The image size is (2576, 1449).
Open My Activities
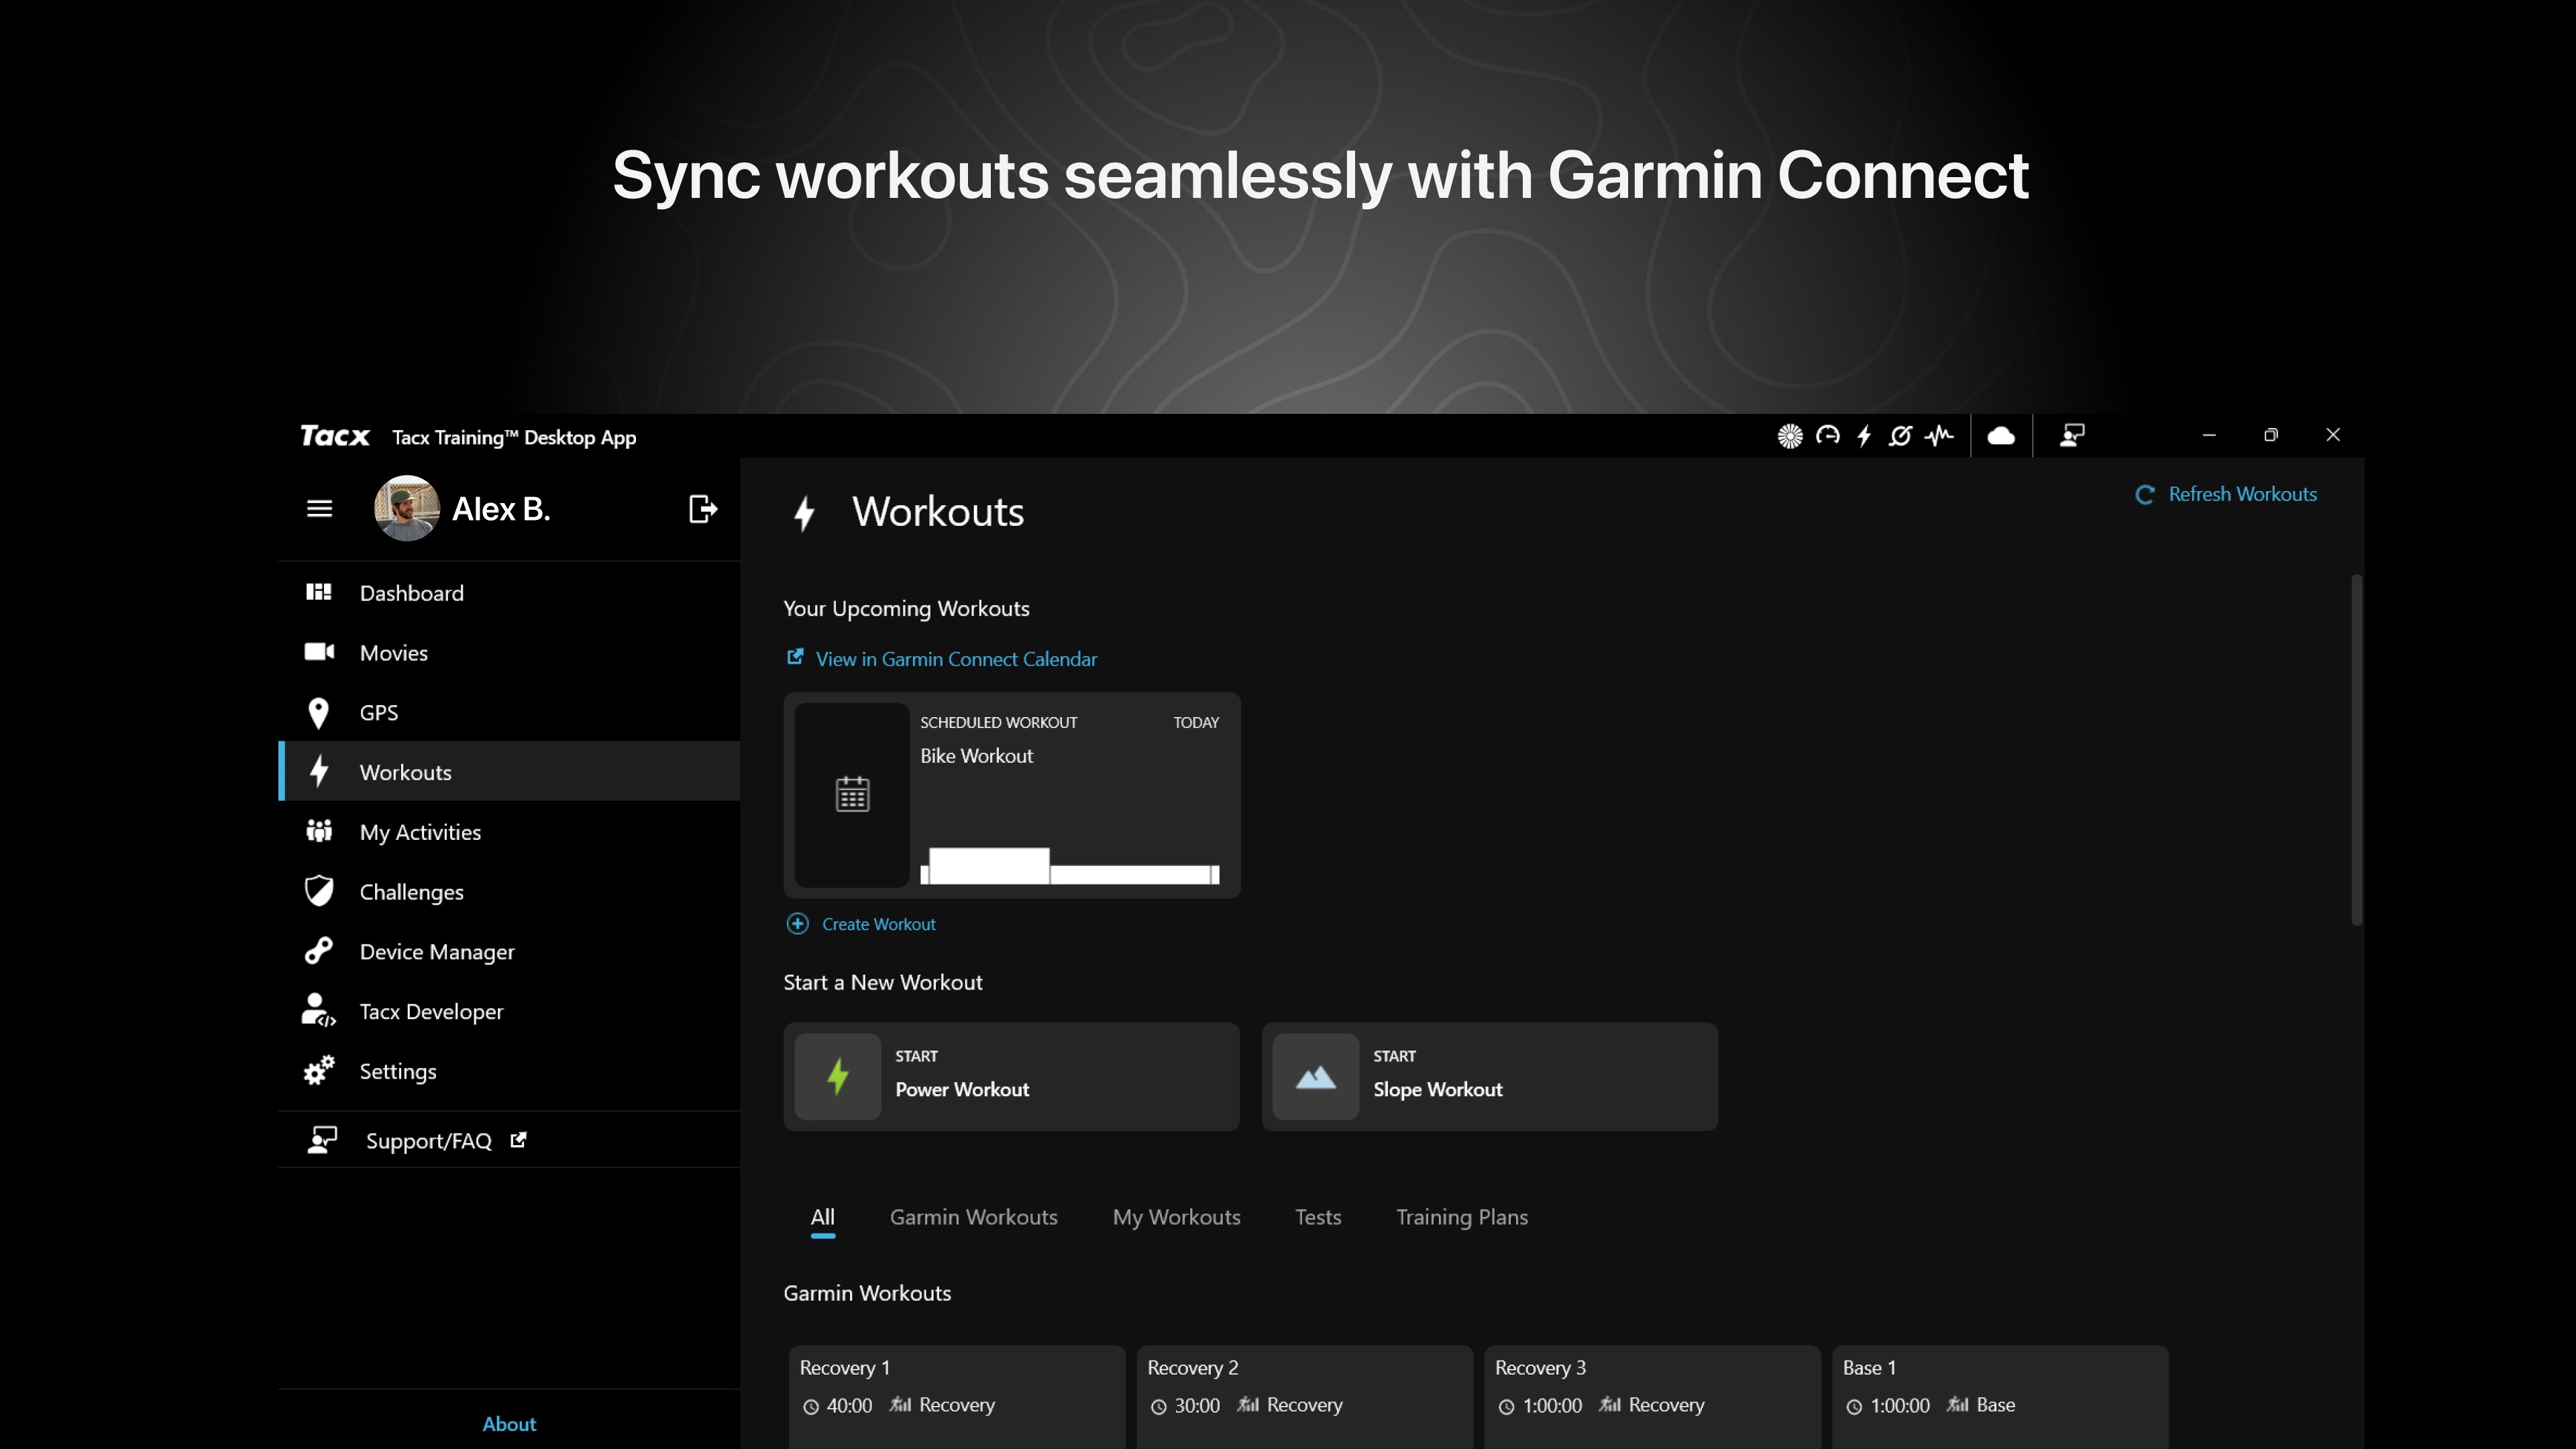(x=509, y=832)
